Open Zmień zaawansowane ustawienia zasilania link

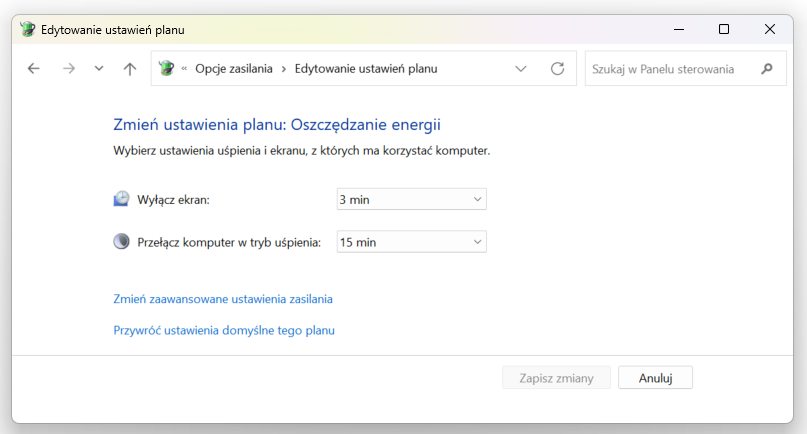pyautogui.click(x=223, y=299)
